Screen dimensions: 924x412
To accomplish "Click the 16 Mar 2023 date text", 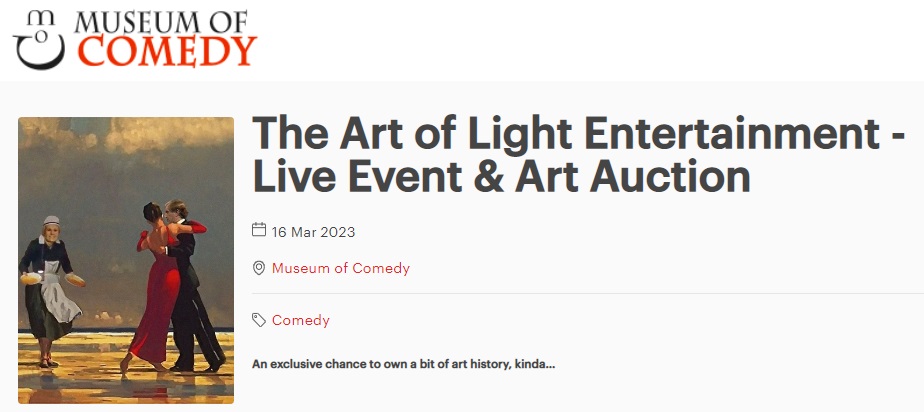I will [313, 232].
